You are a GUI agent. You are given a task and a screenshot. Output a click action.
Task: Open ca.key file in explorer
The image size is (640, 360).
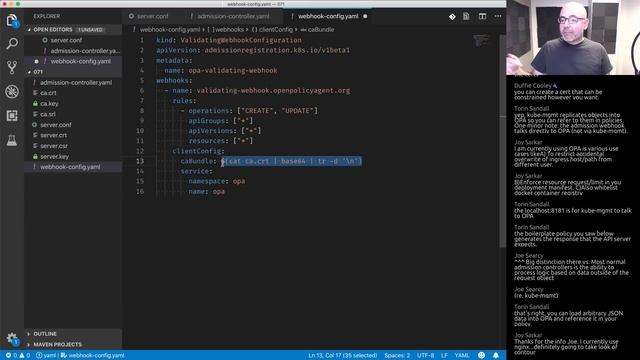pyautogui.click(x=49, y=104)
